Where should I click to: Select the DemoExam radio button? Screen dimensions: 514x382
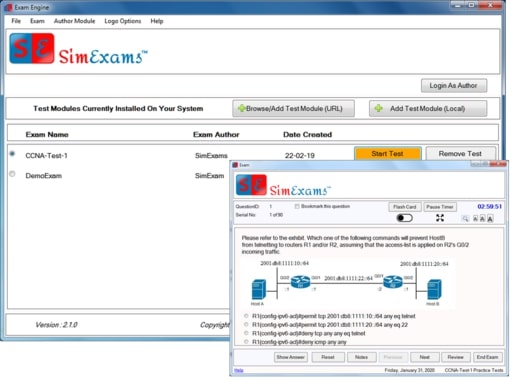pyautogui.click(x=12, y=174)
